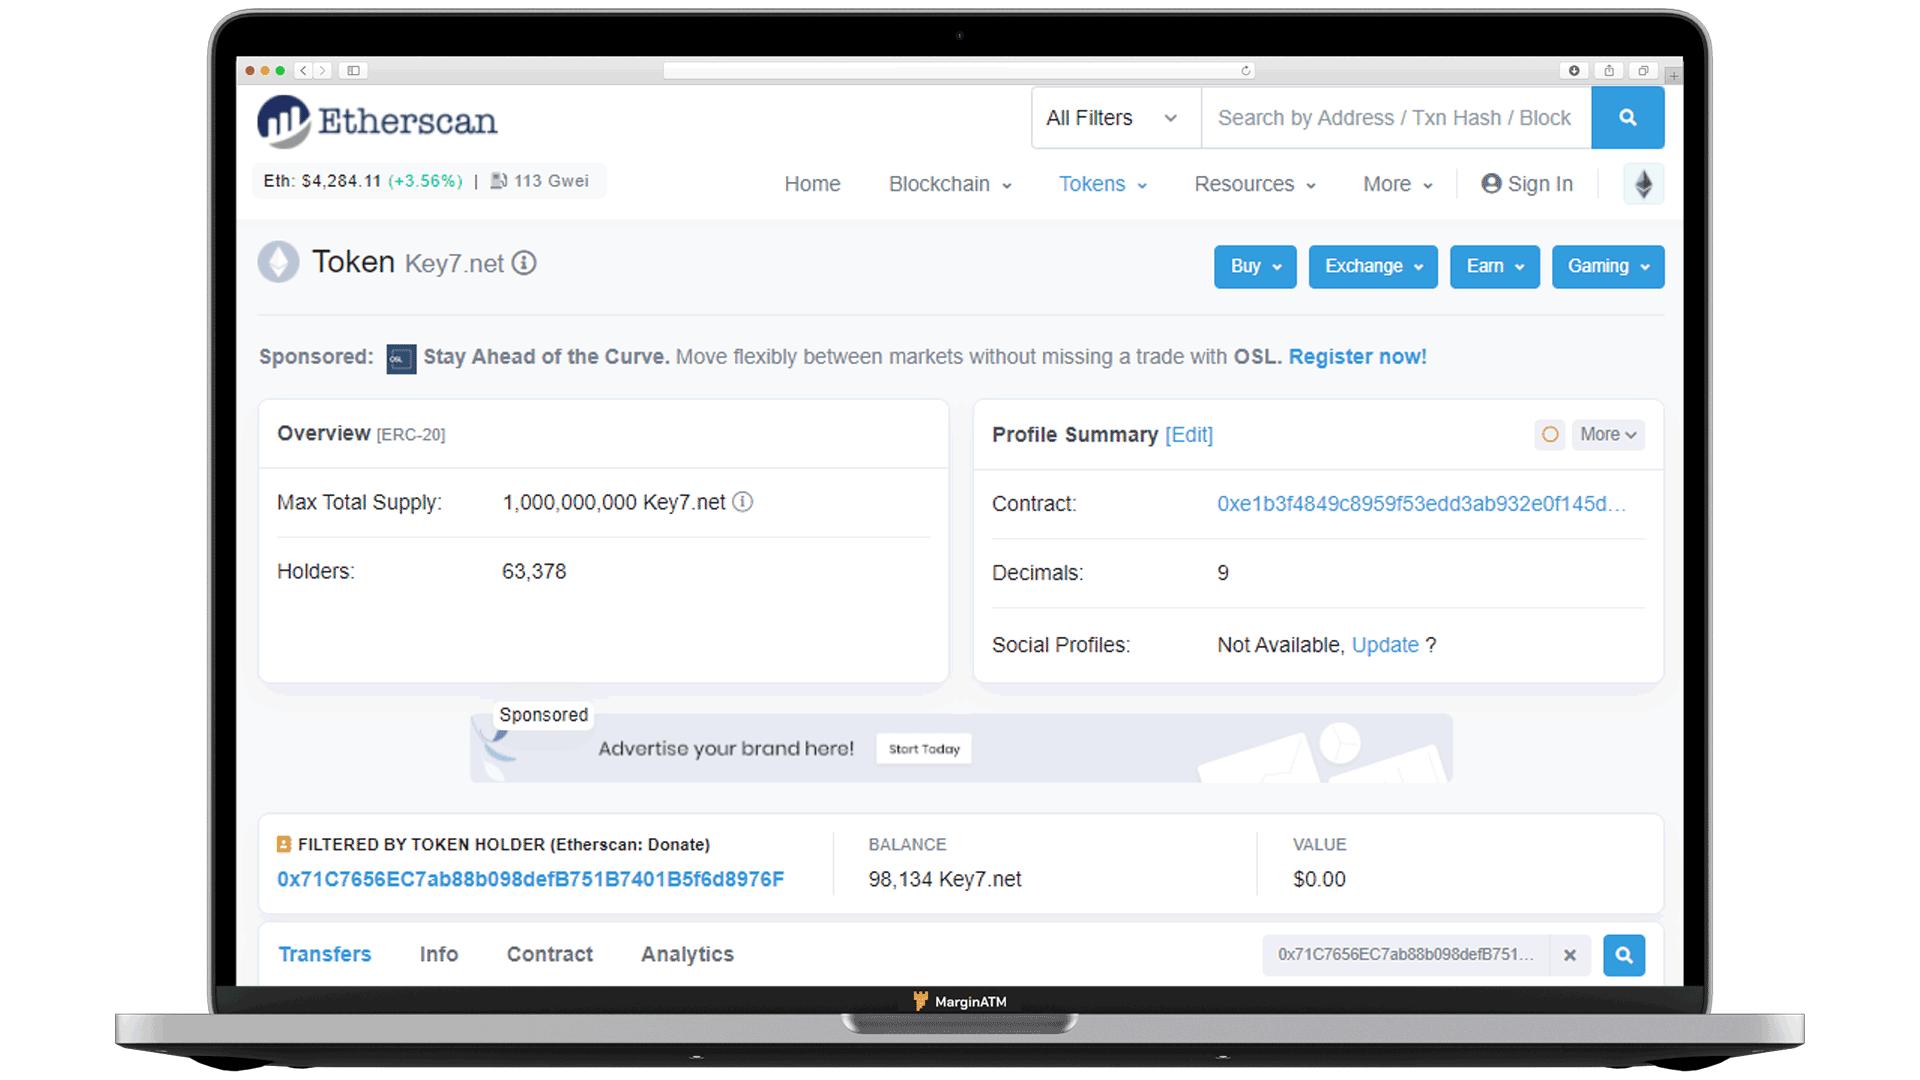
Task: Open More dropdown in Profile Summary
Action: point(1608,434)
